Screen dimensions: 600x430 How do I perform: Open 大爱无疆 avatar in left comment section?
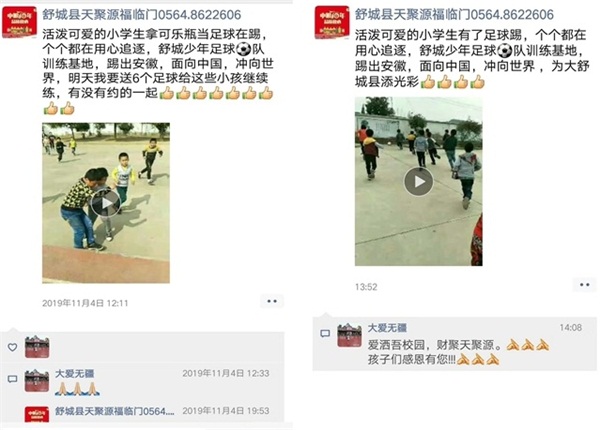click(37, 381)
